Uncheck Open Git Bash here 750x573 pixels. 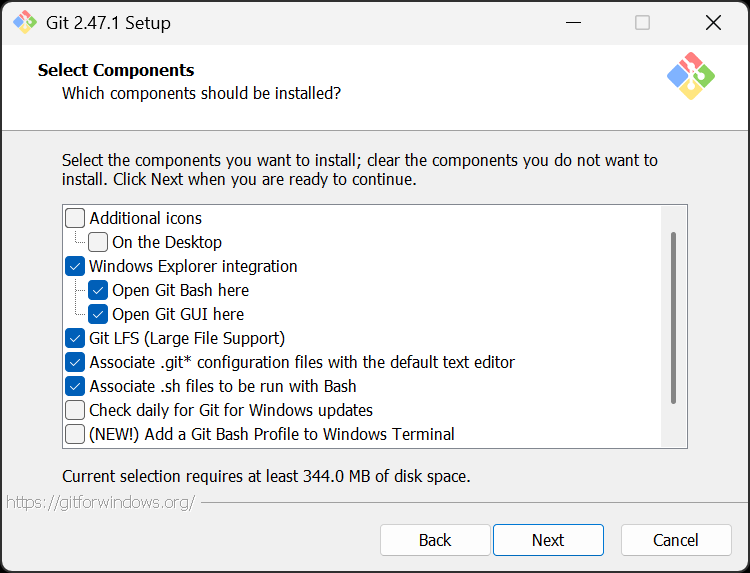(98, 290)
